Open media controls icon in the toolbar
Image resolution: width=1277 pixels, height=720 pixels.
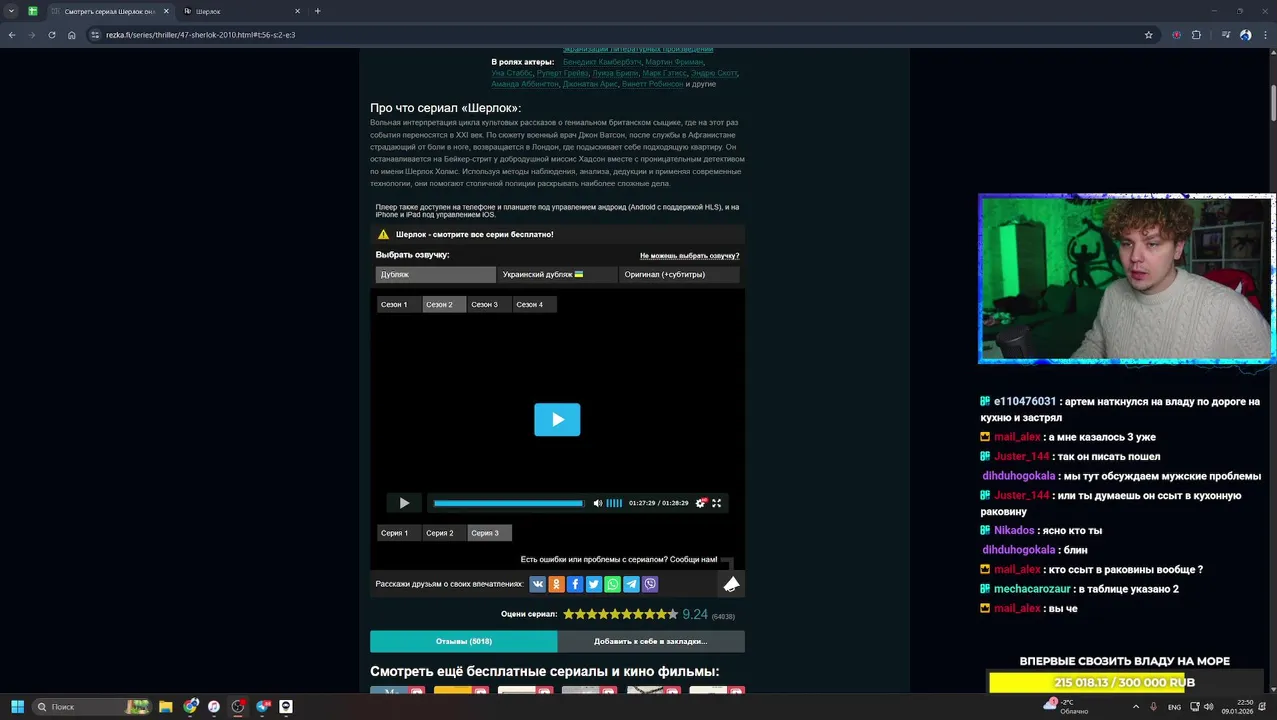(1226, 35)
